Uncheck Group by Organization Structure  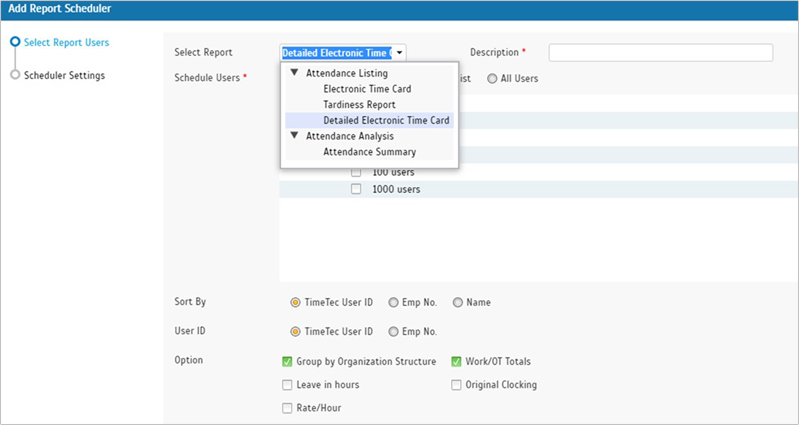pos(287,362)
